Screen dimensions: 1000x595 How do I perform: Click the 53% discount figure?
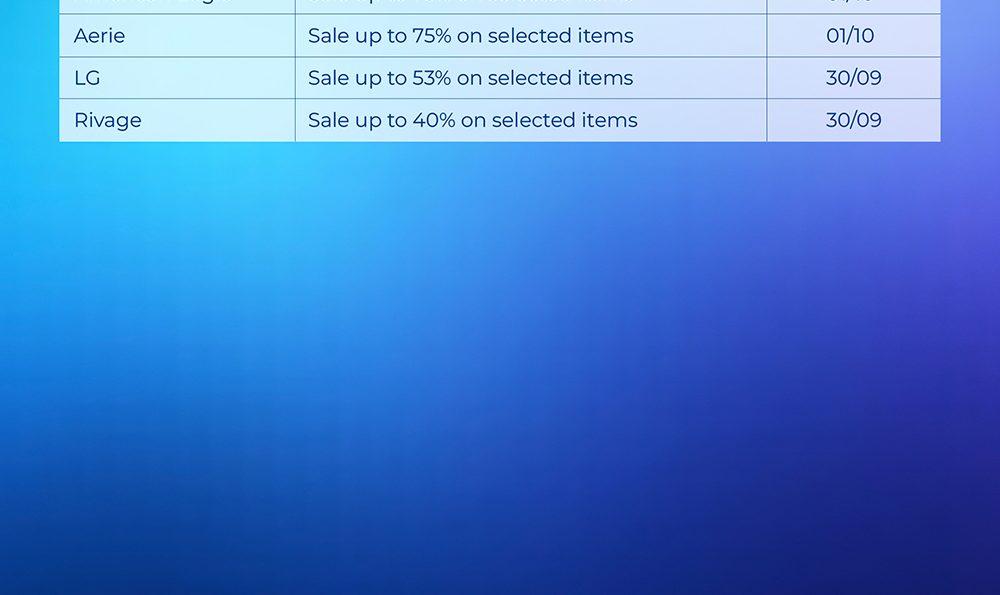point(432,78)
